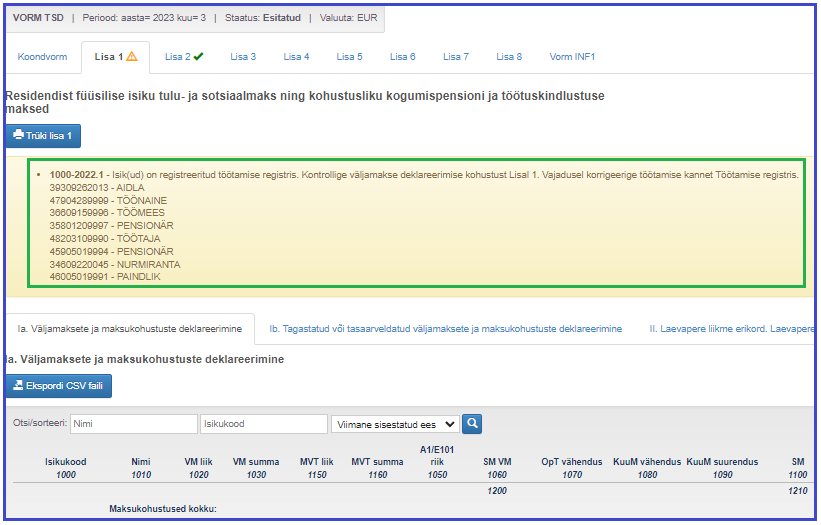Click the SM VM 1060 column header
The width and height of the screenshot is (821, 525).
(497, 468)
